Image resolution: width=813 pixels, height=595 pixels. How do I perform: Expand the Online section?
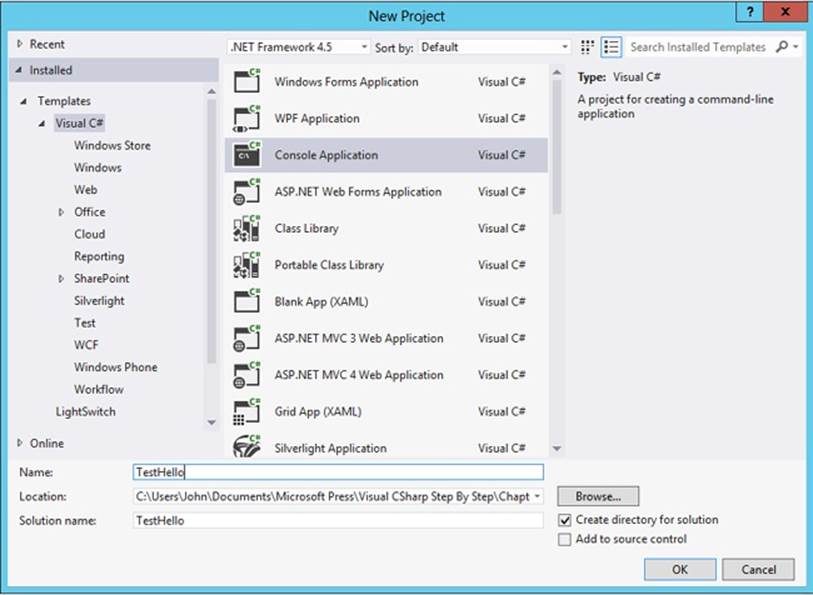click(x=20, y=443)
